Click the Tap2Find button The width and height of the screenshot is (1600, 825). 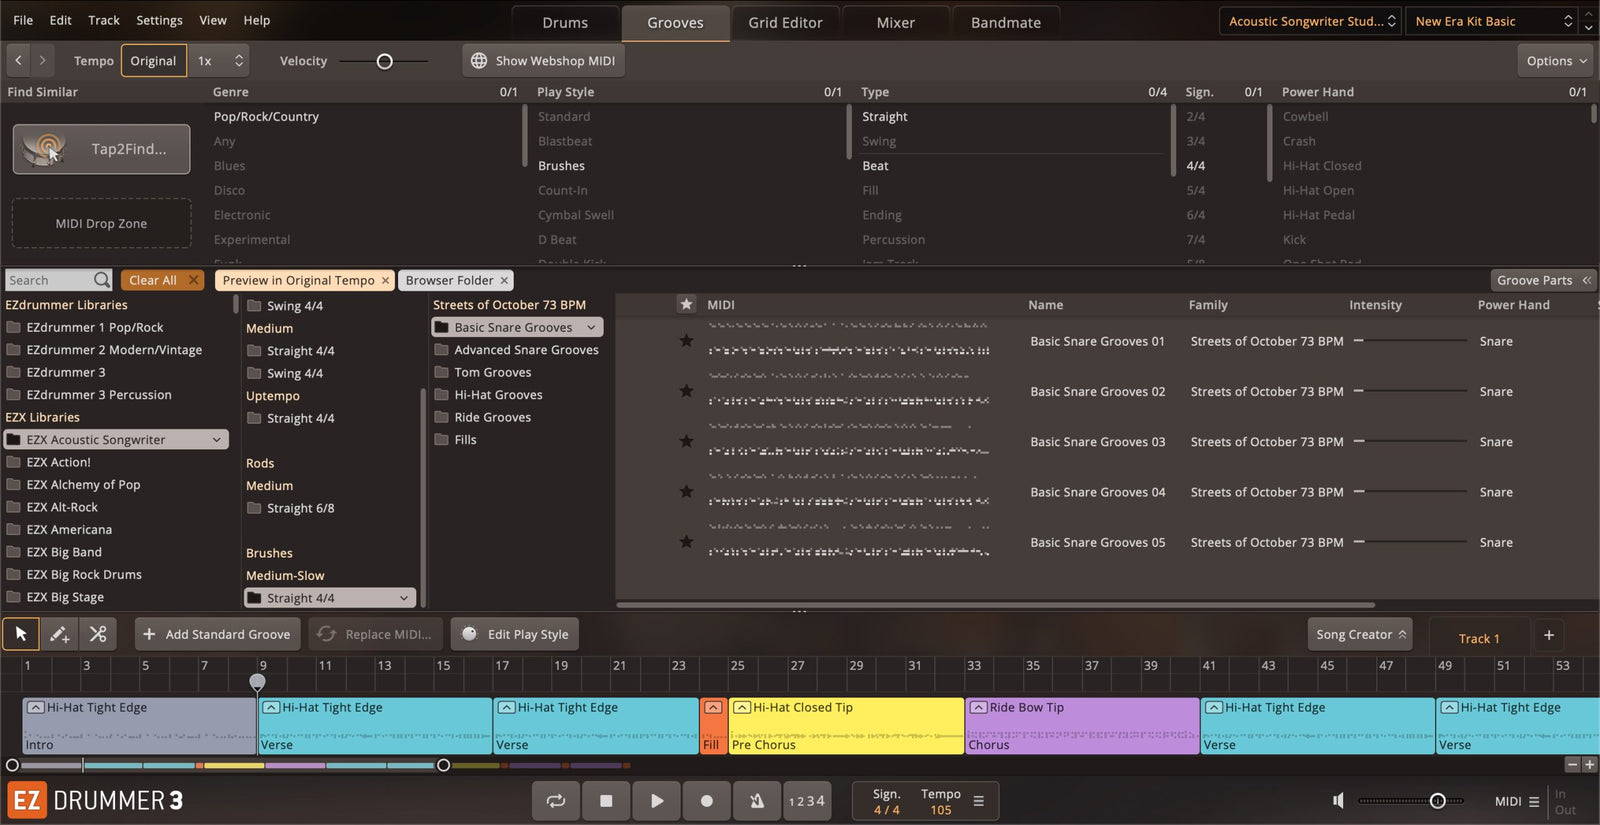click(101, 149)
